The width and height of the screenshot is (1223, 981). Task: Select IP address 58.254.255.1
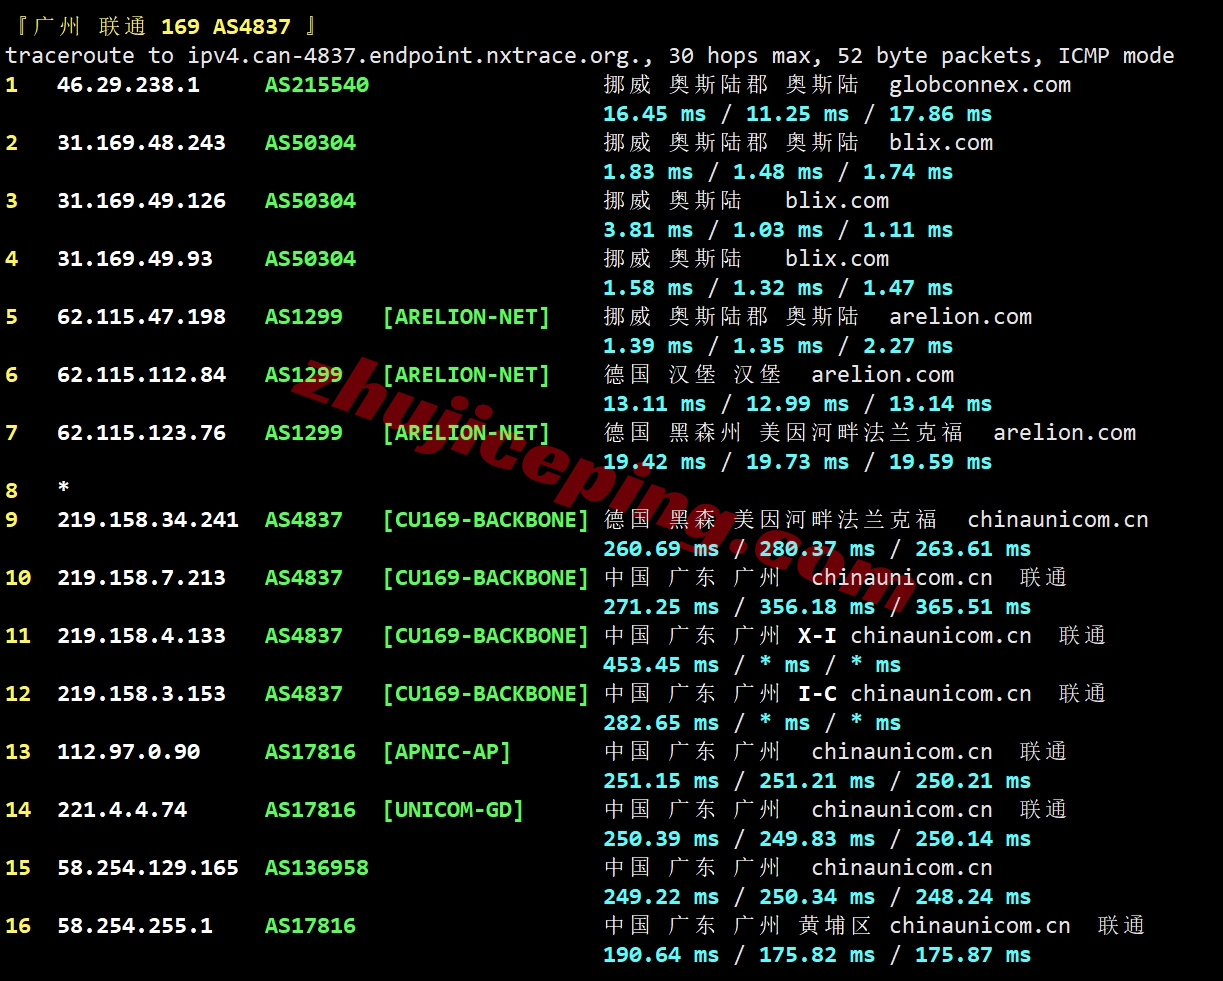tap(135, 926)
